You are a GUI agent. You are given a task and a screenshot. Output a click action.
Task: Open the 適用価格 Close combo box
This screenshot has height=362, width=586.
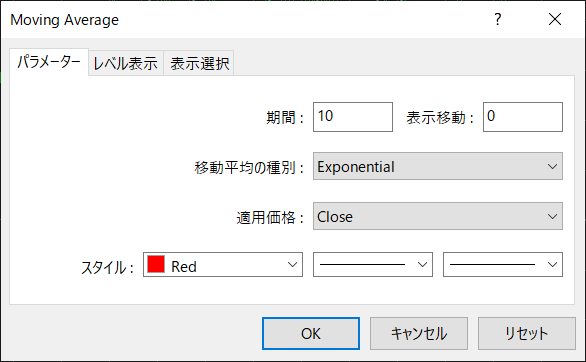(x=438, y=216)
